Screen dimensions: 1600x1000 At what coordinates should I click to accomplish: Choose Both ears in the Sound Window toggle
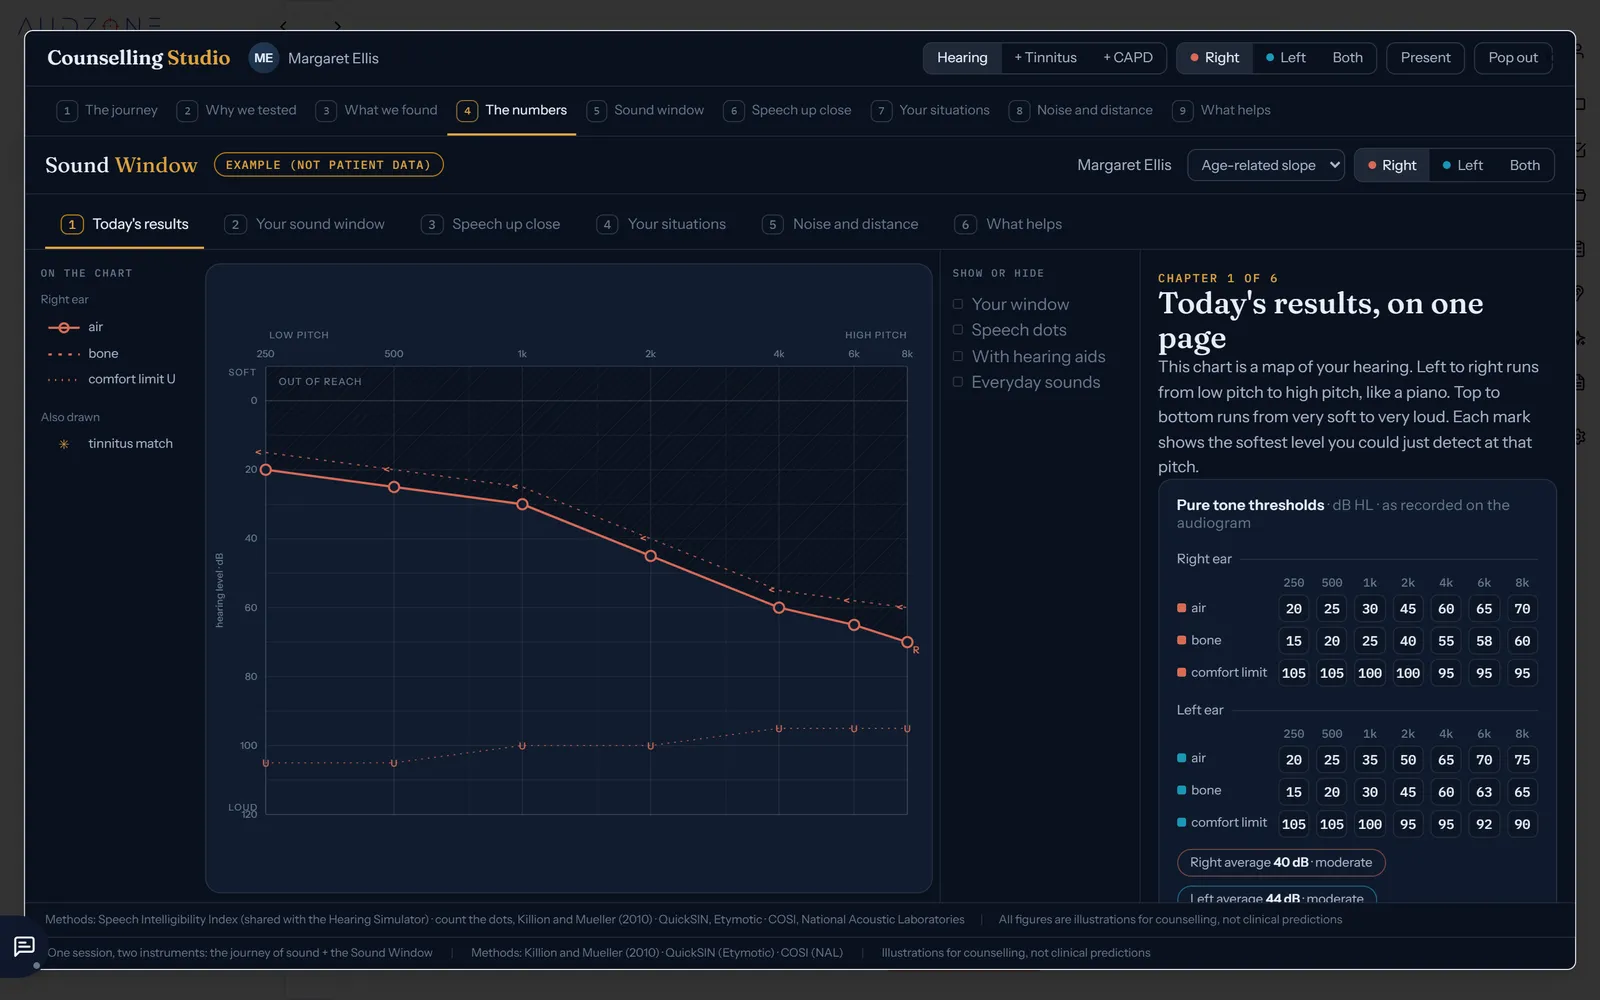pos(1524,165)
